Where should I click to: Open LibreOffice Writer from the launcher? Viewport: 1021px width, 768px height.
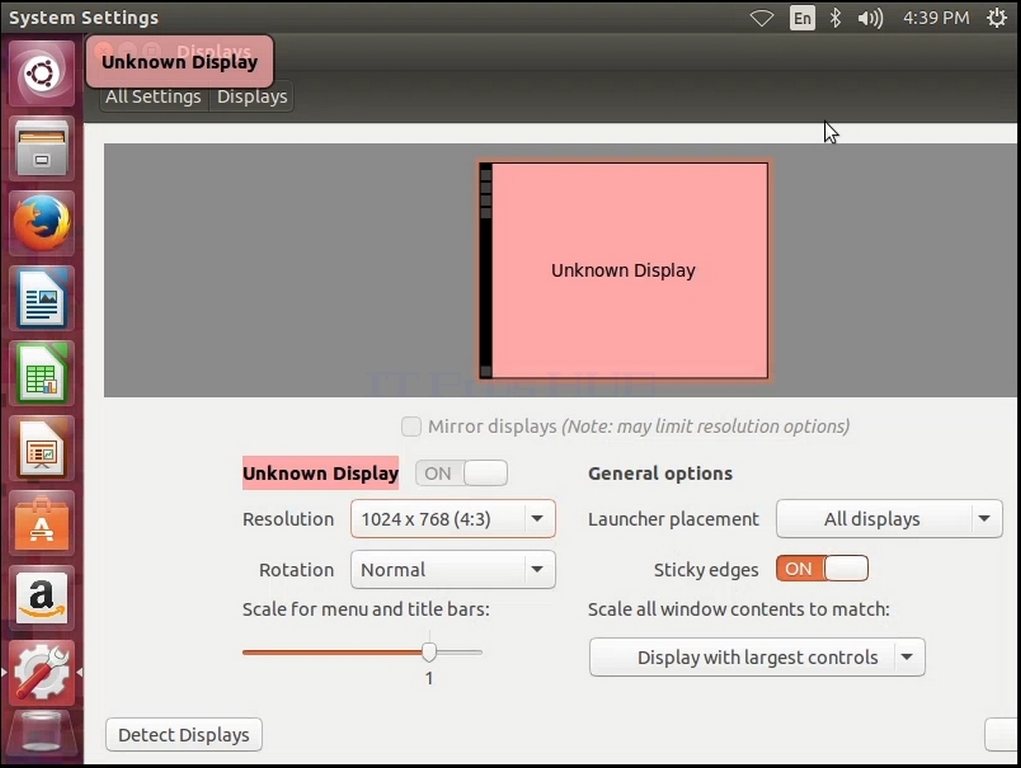[42, 298]
